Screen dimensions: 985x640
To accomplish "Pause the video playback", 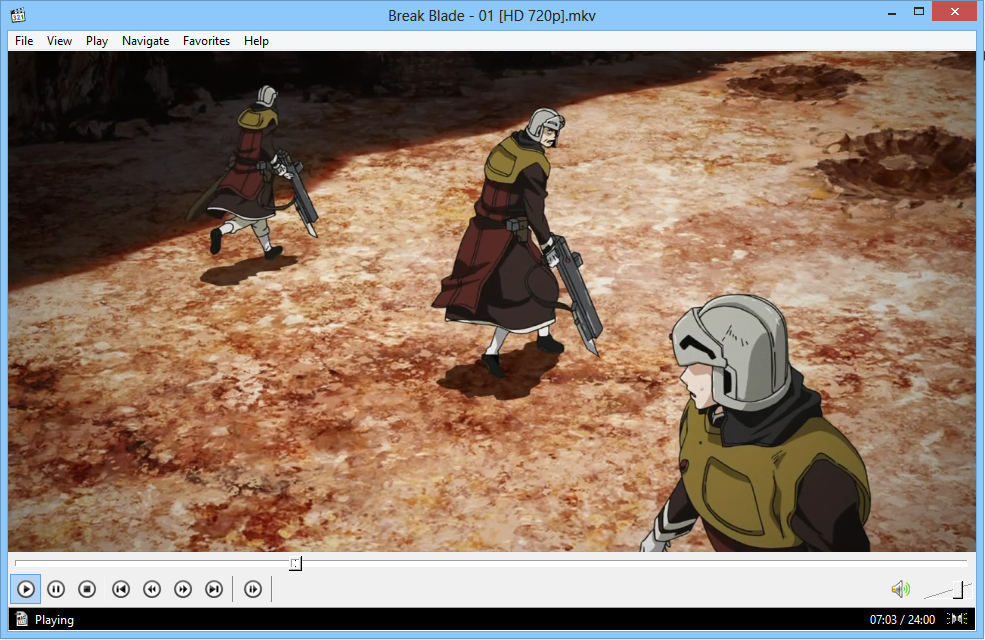I will [x=56, y=589].
